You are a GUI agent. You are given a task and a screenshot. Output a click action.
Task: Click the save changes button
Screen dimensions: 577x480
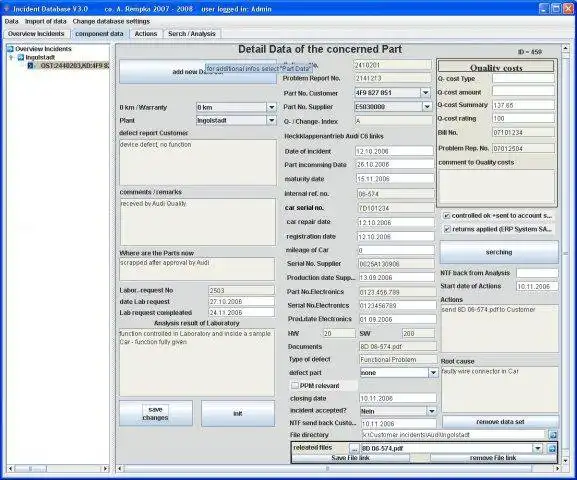(x=156, y=413)
